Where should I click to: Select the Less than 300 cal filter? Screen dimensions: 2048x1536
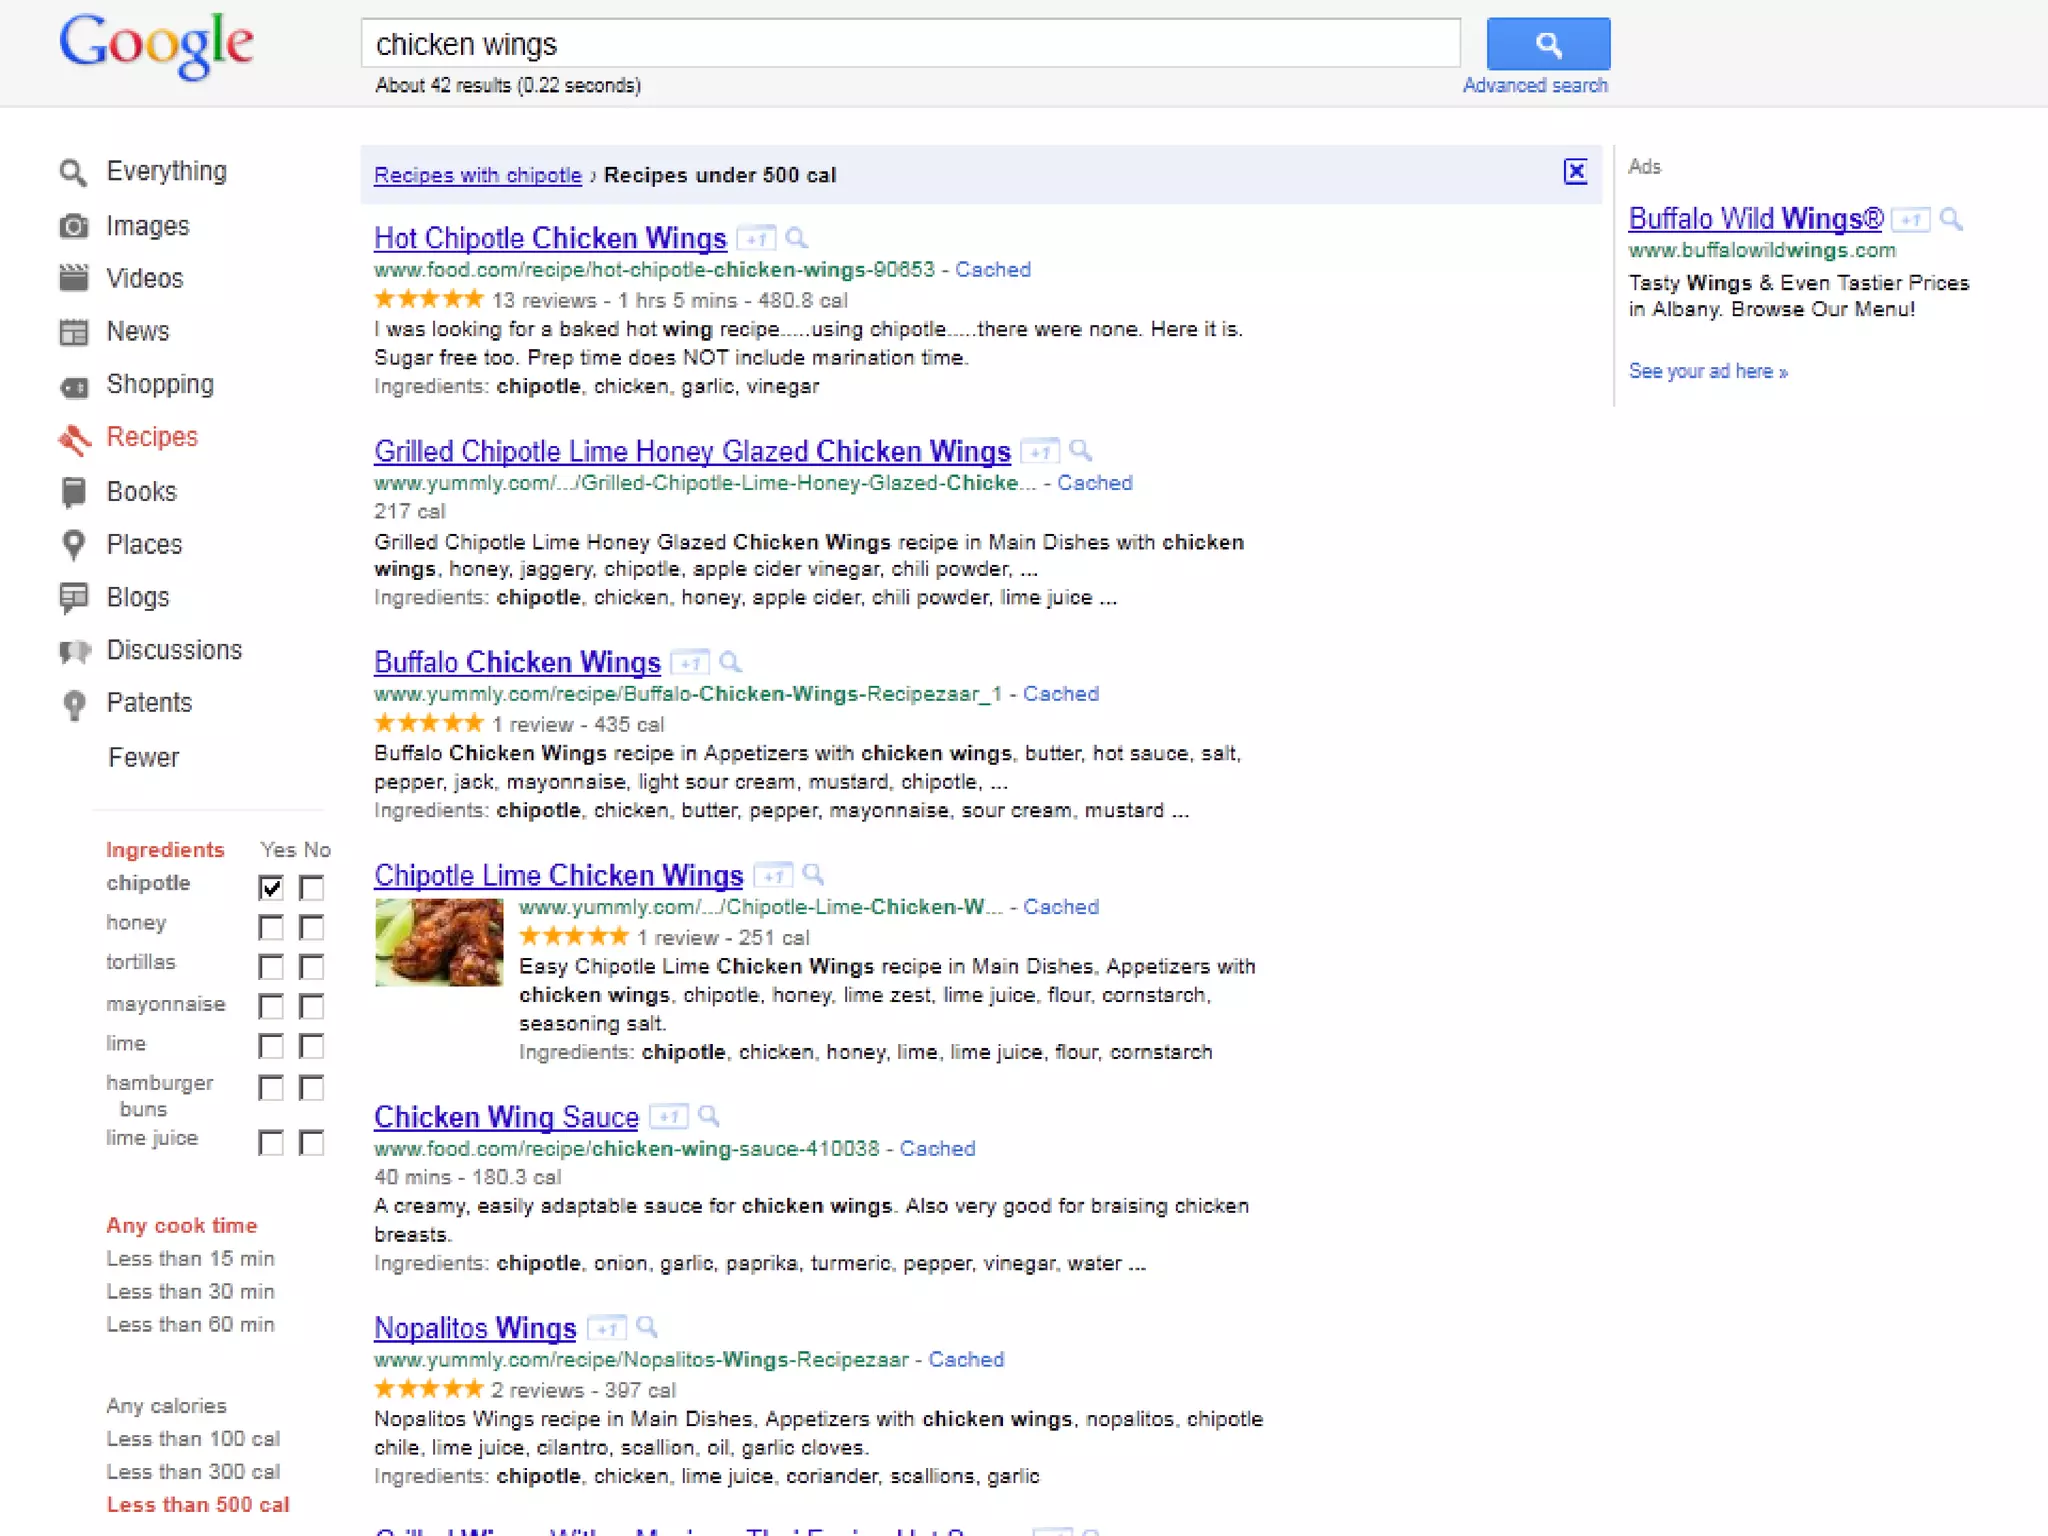pyautogui.click(x=193, y=1472)
